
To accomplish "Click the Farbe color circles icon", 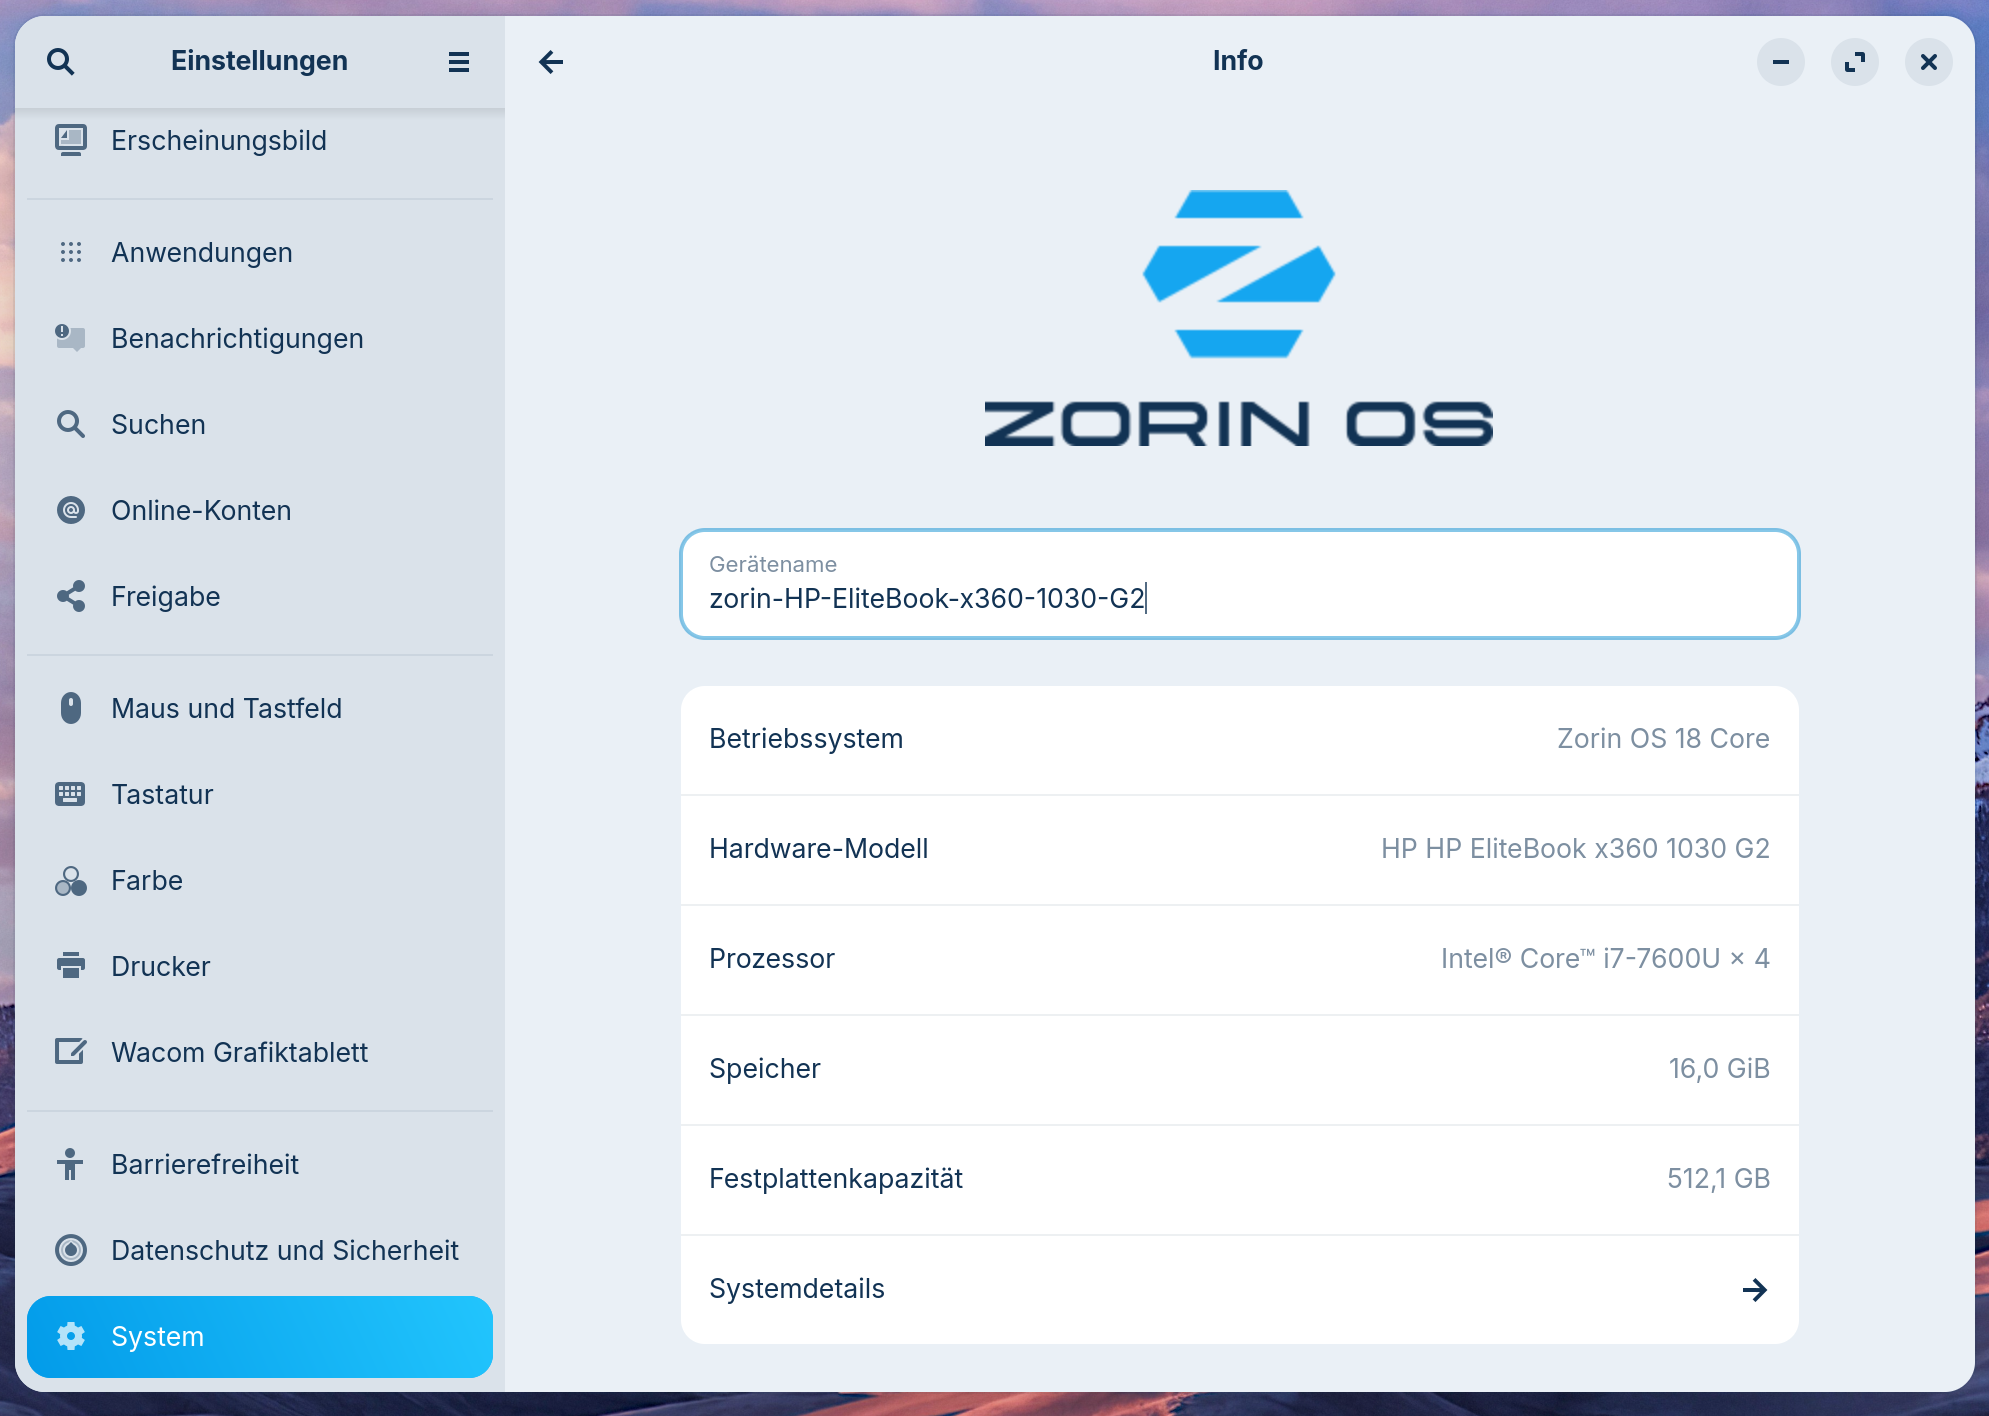I will [x=71, y=880].
